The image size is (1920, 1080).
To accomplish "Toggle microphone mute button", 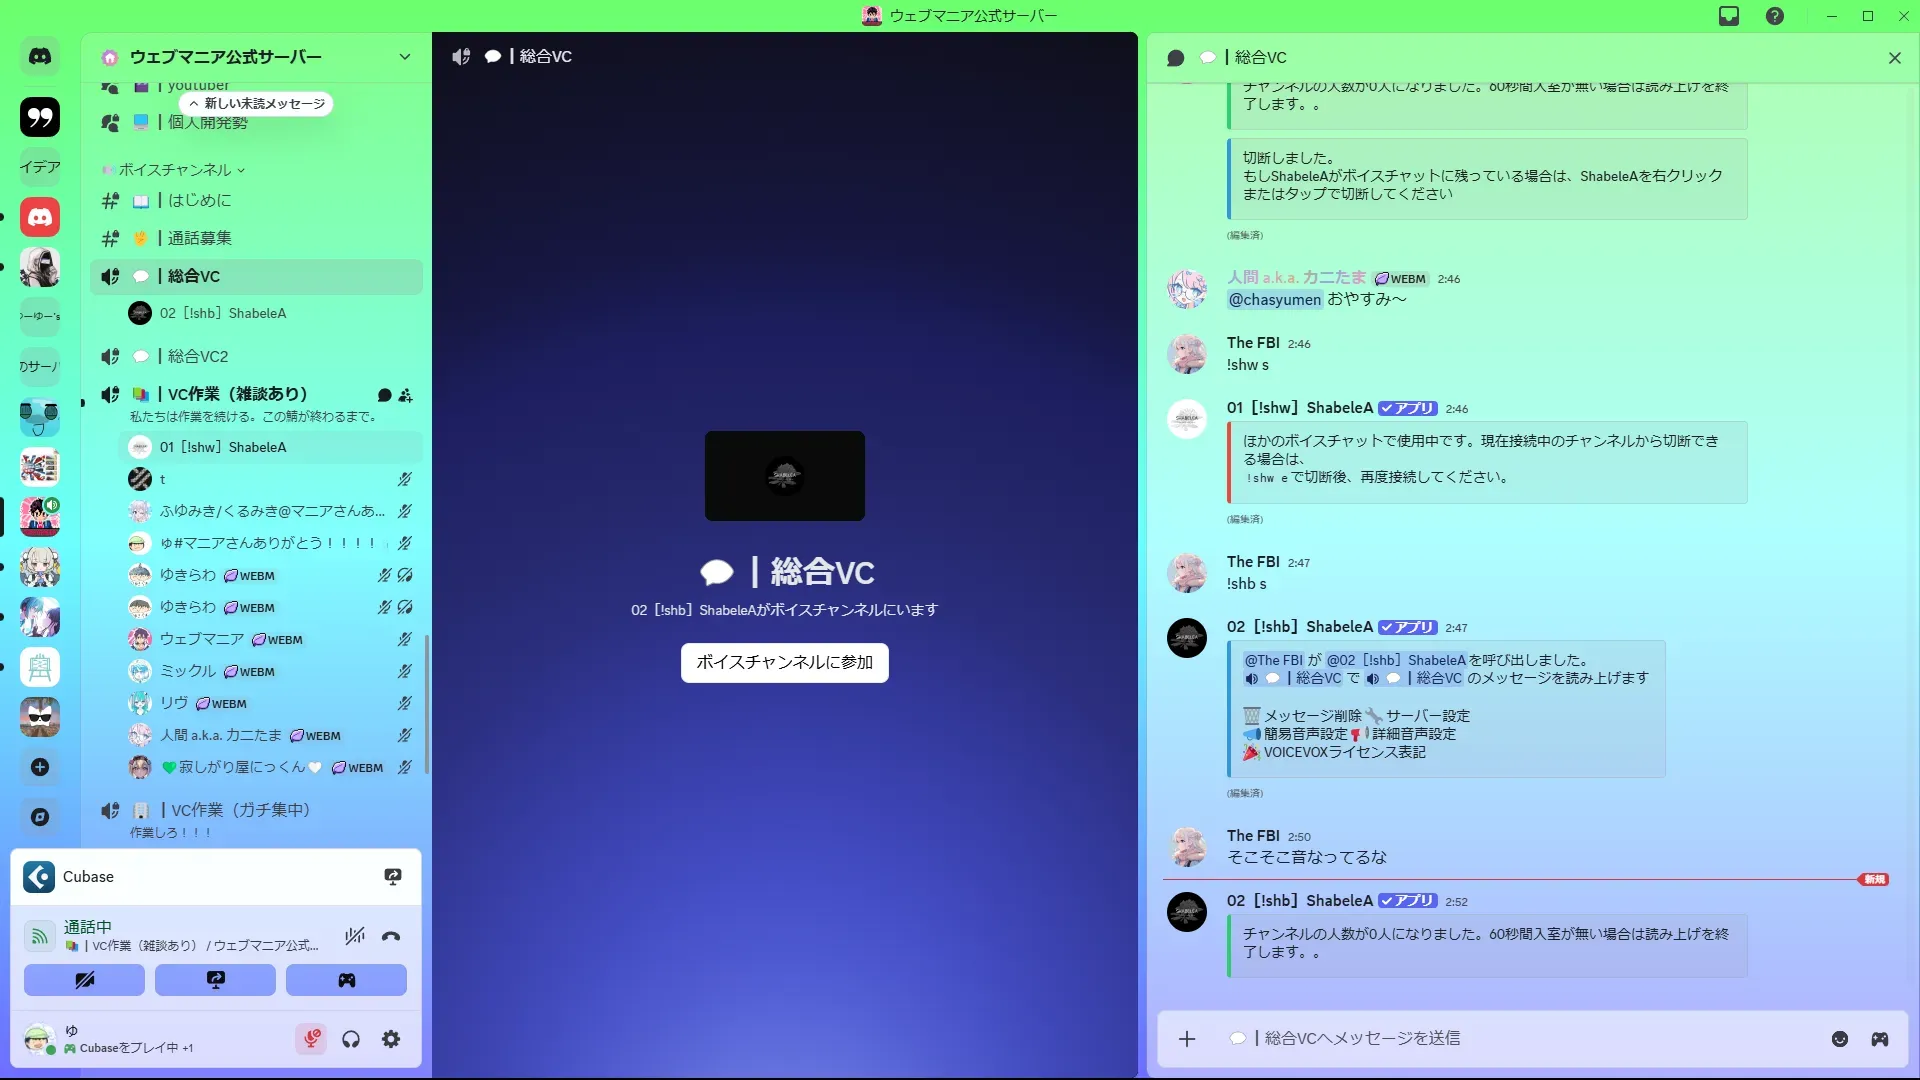I will 312,1039.
